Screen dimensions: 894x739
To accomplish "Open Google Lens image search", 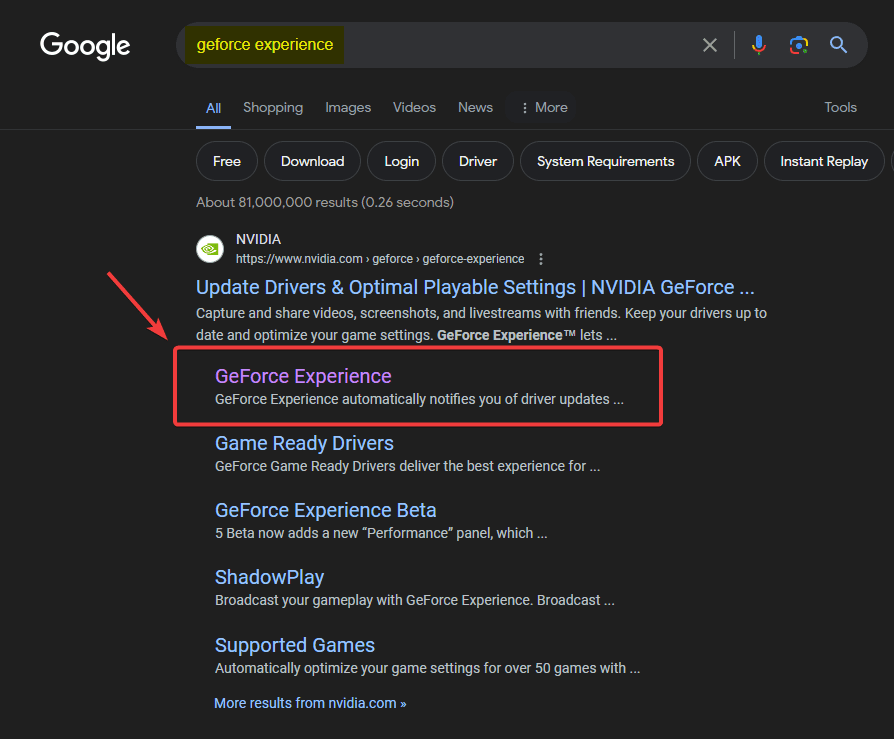I will tap(798, 45).
